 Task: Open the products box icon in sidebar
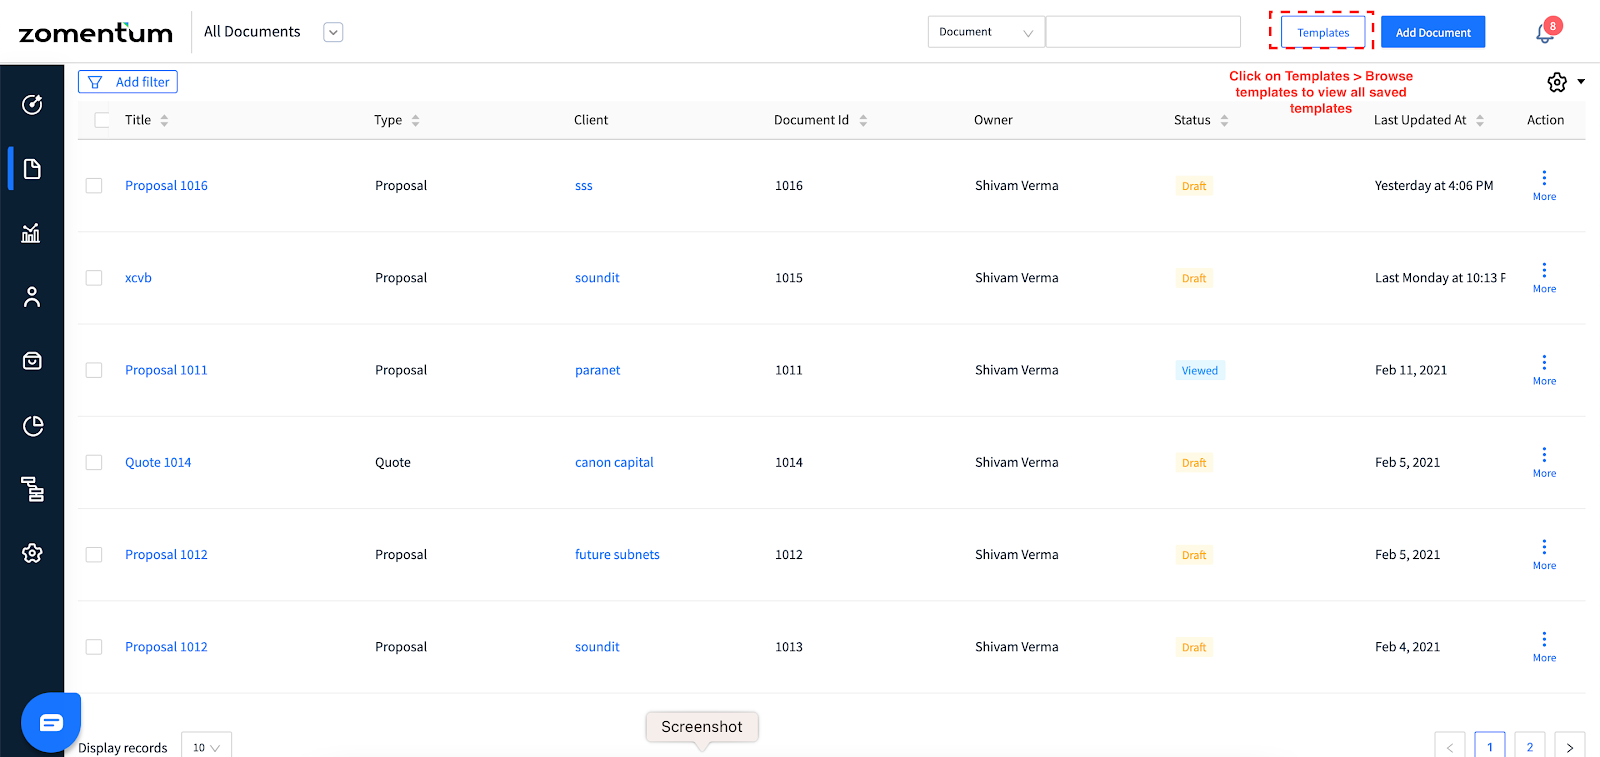32,361
